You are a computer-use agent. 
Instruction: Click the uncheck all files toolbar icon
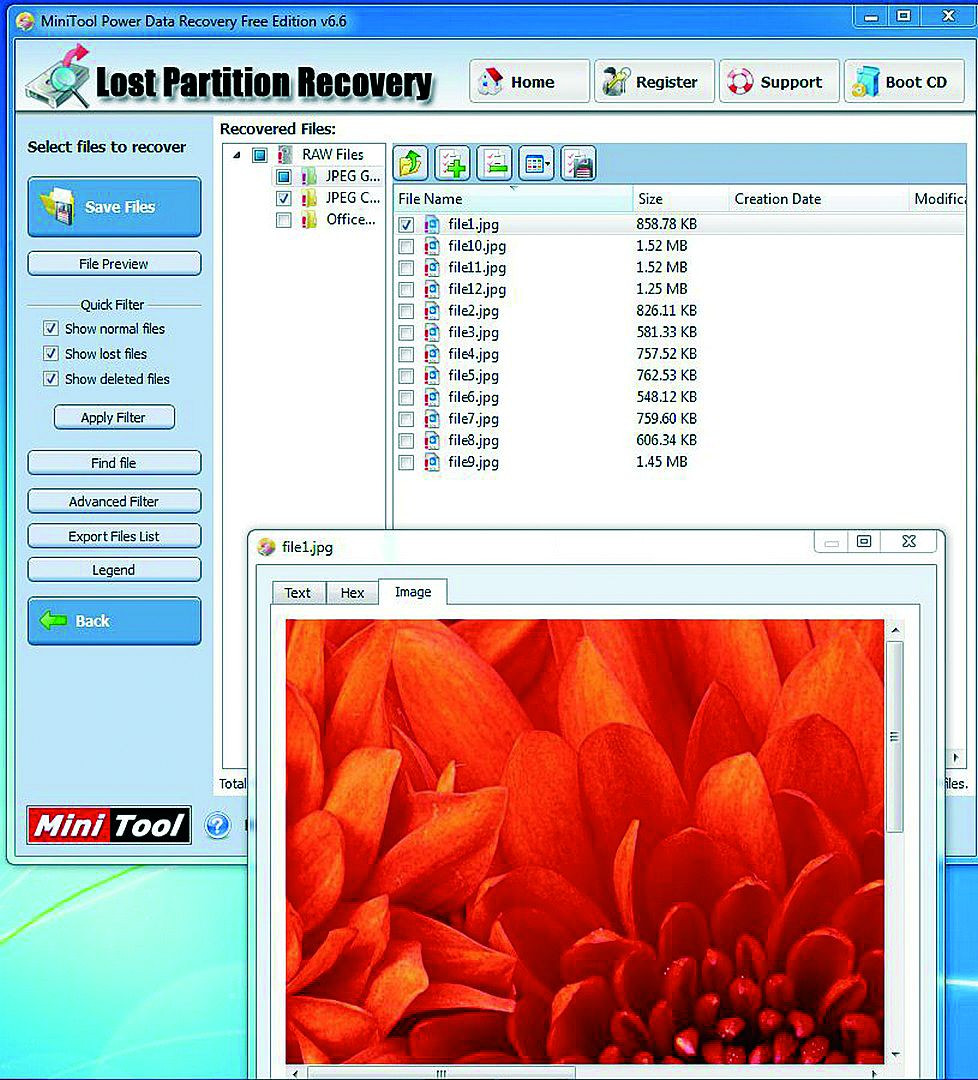click(x=495, y=164)
